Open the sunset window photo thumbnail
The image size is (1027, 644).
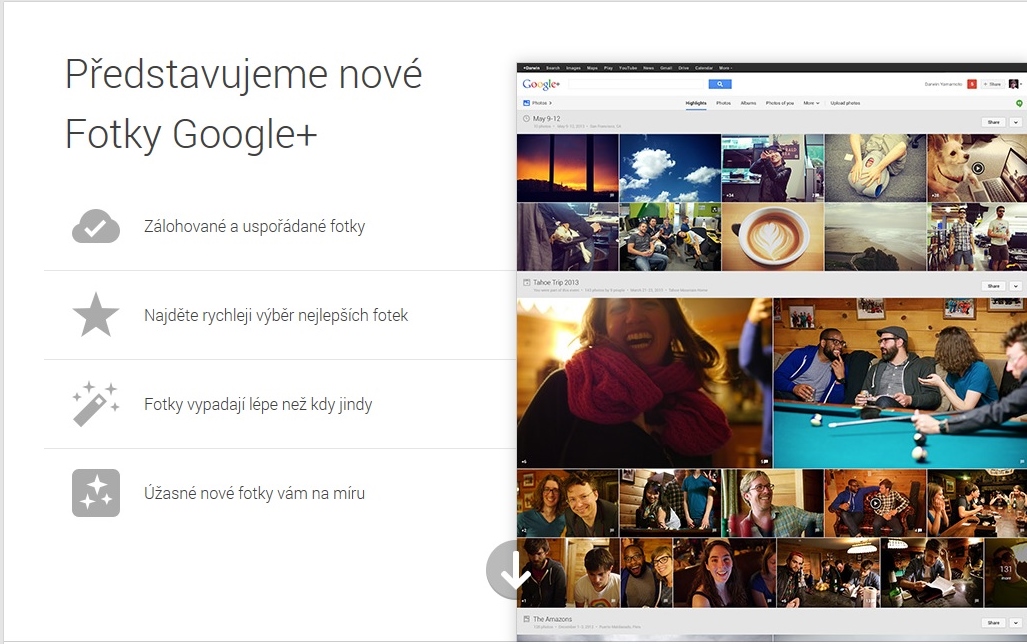point(567,168)
